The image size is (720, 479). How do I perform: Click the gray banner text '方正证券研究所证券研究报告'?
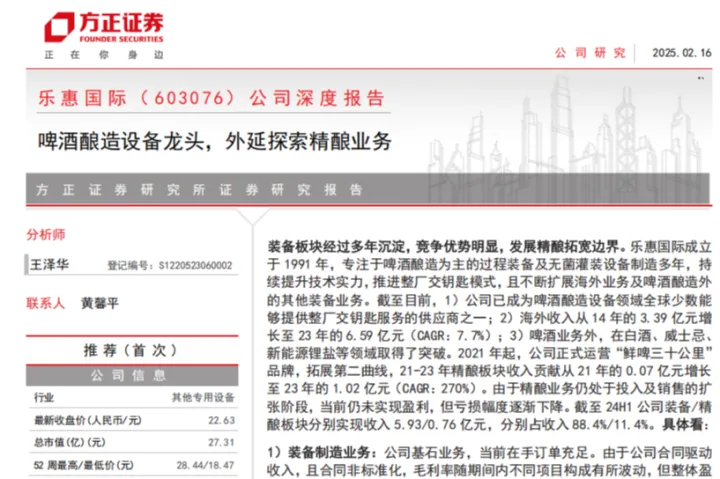[199, 189]
